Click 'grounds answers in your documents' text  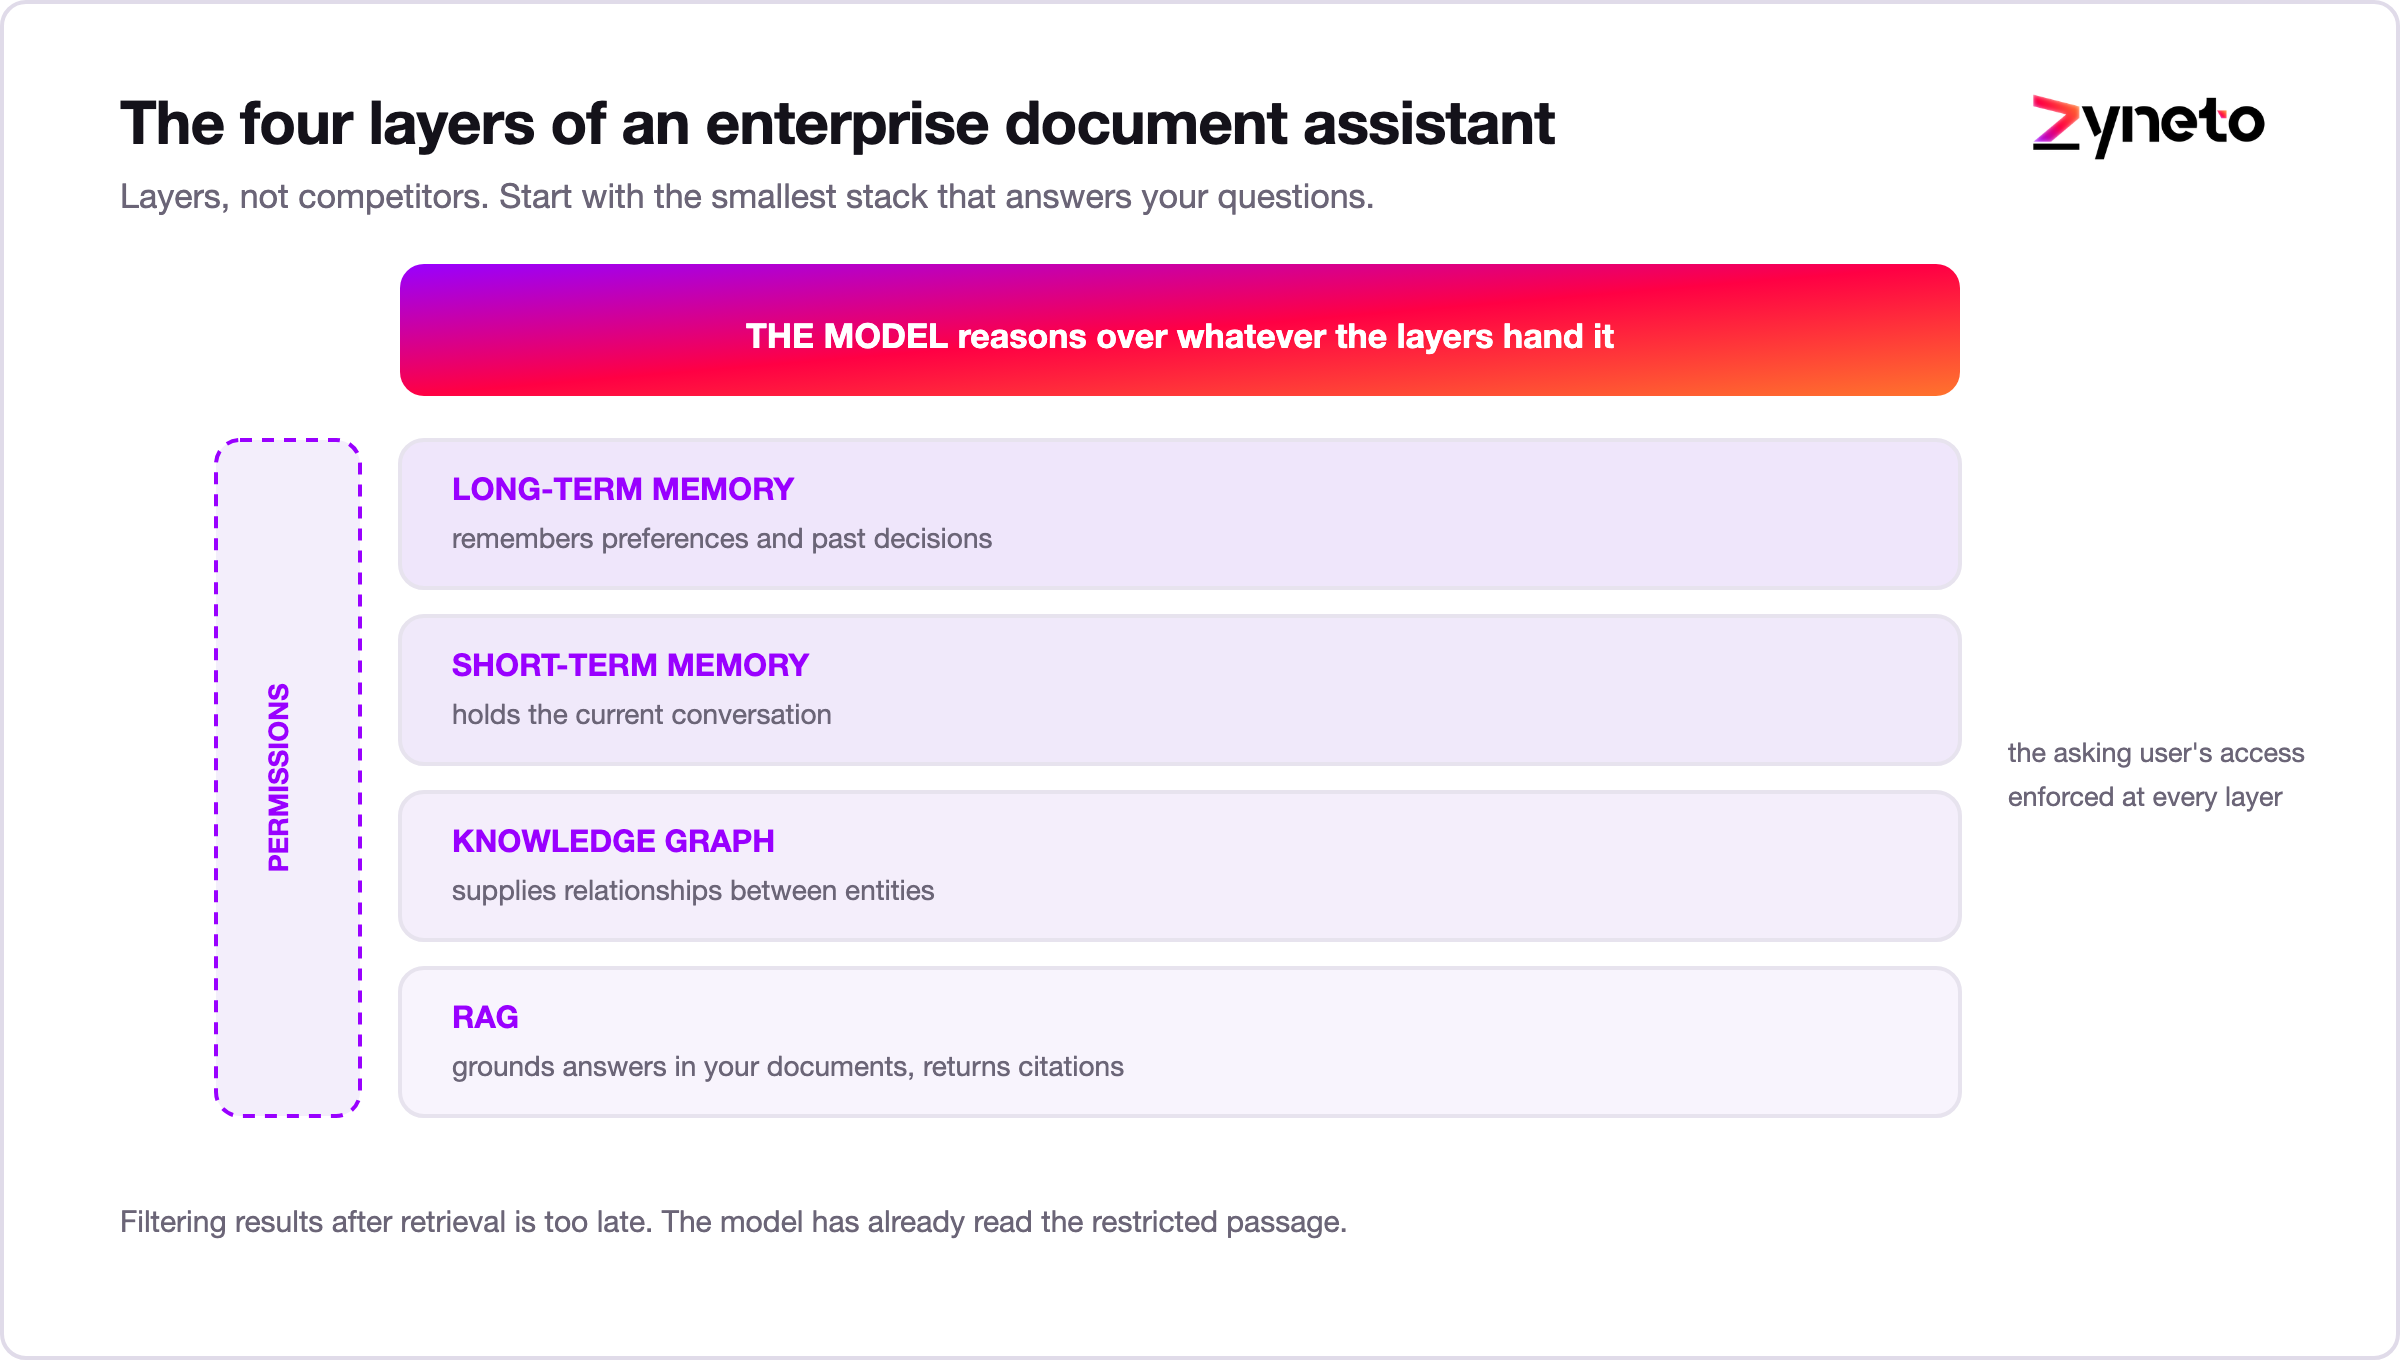(682, 1067)
